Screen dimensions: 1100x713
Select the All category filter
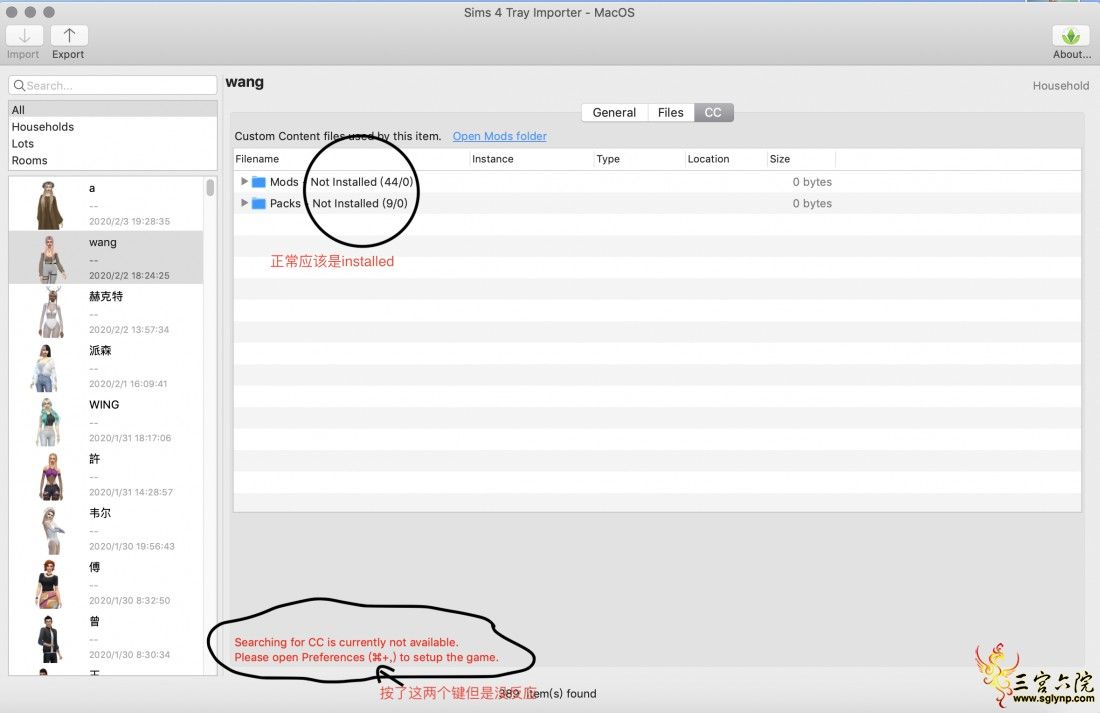coord(113,110)
